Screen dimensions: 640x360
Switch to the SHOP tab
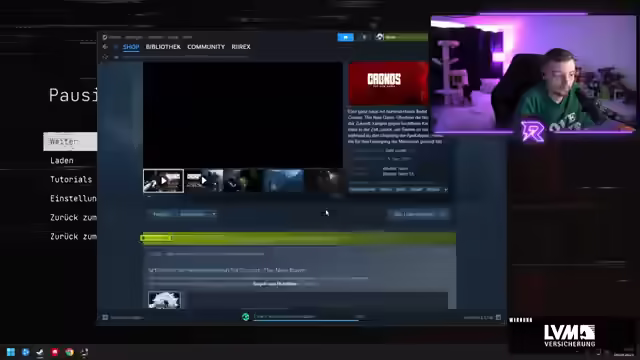(x=131, y=47)
